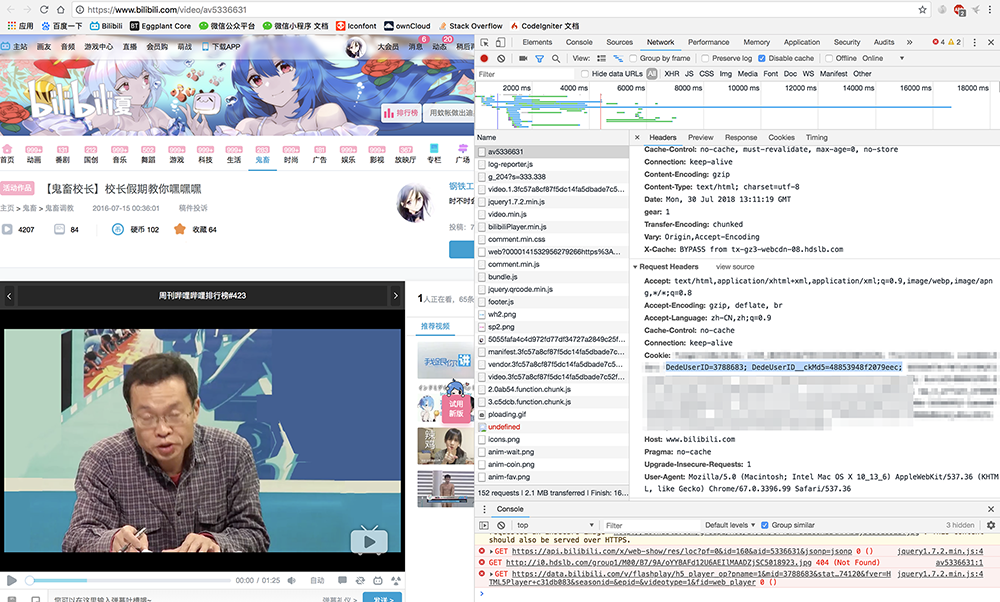This screenshot has height=602, width=1000.
Task: Click the capture screenshots camera icon
Action: tap(521, 59)
